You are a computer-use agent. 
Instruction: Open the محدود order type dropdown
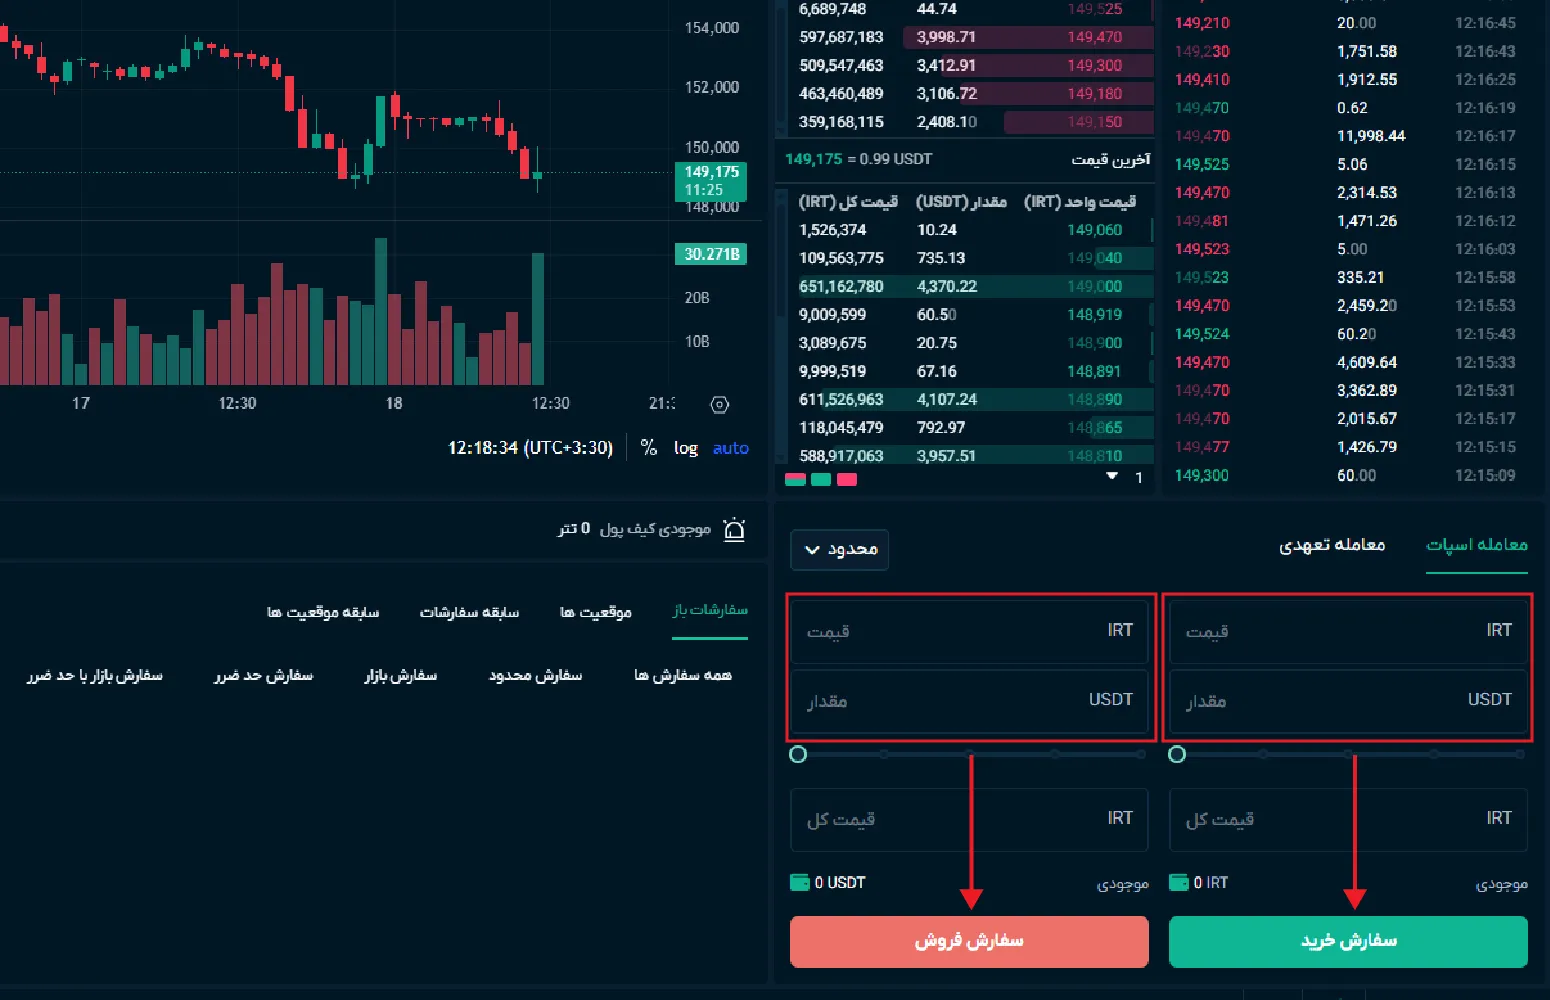coord(840,549)
